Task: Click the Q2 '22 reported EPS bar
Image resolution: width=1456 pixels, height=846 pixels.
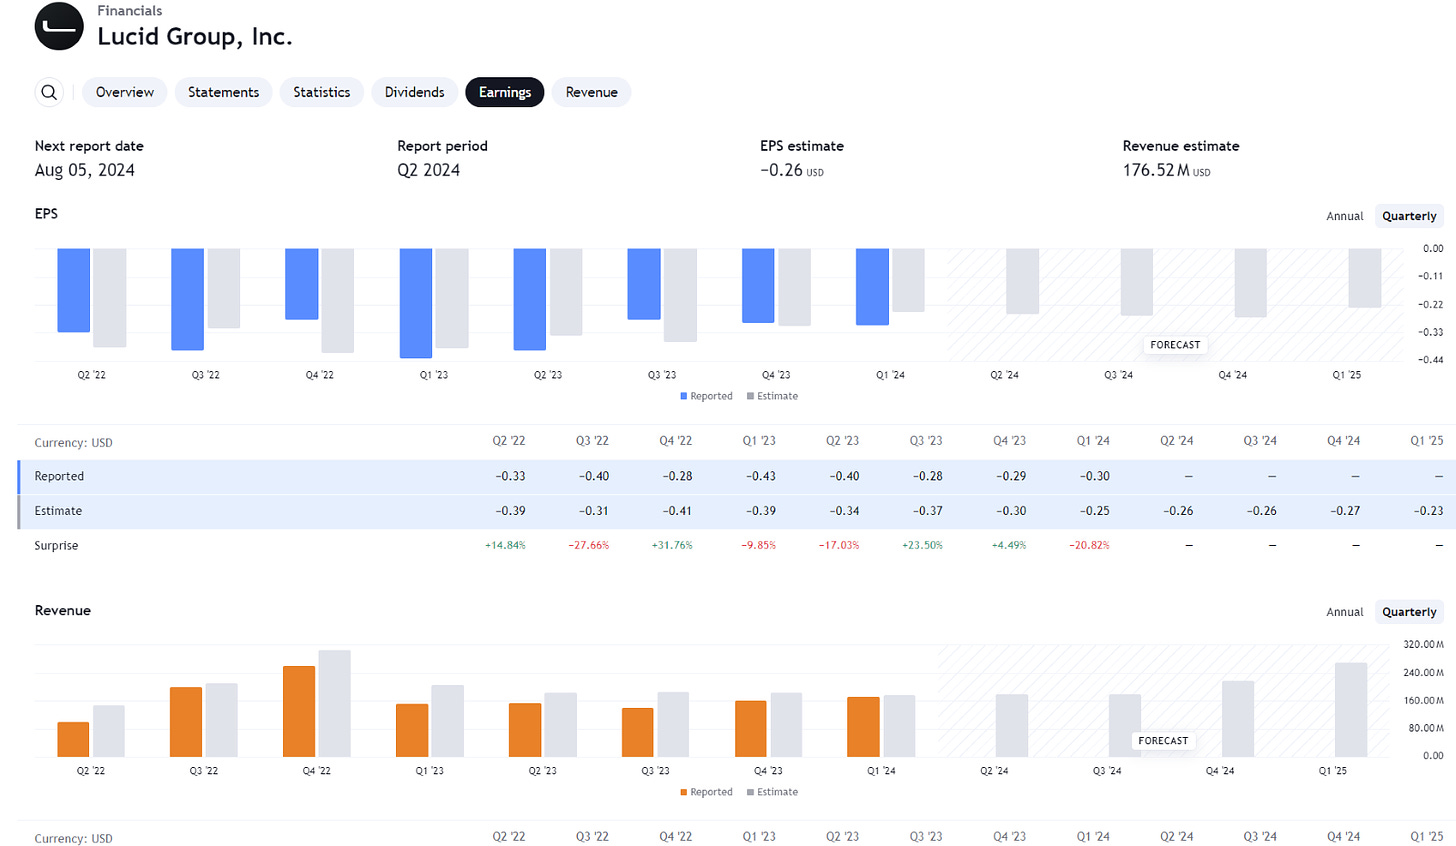Action: point(74,290)
